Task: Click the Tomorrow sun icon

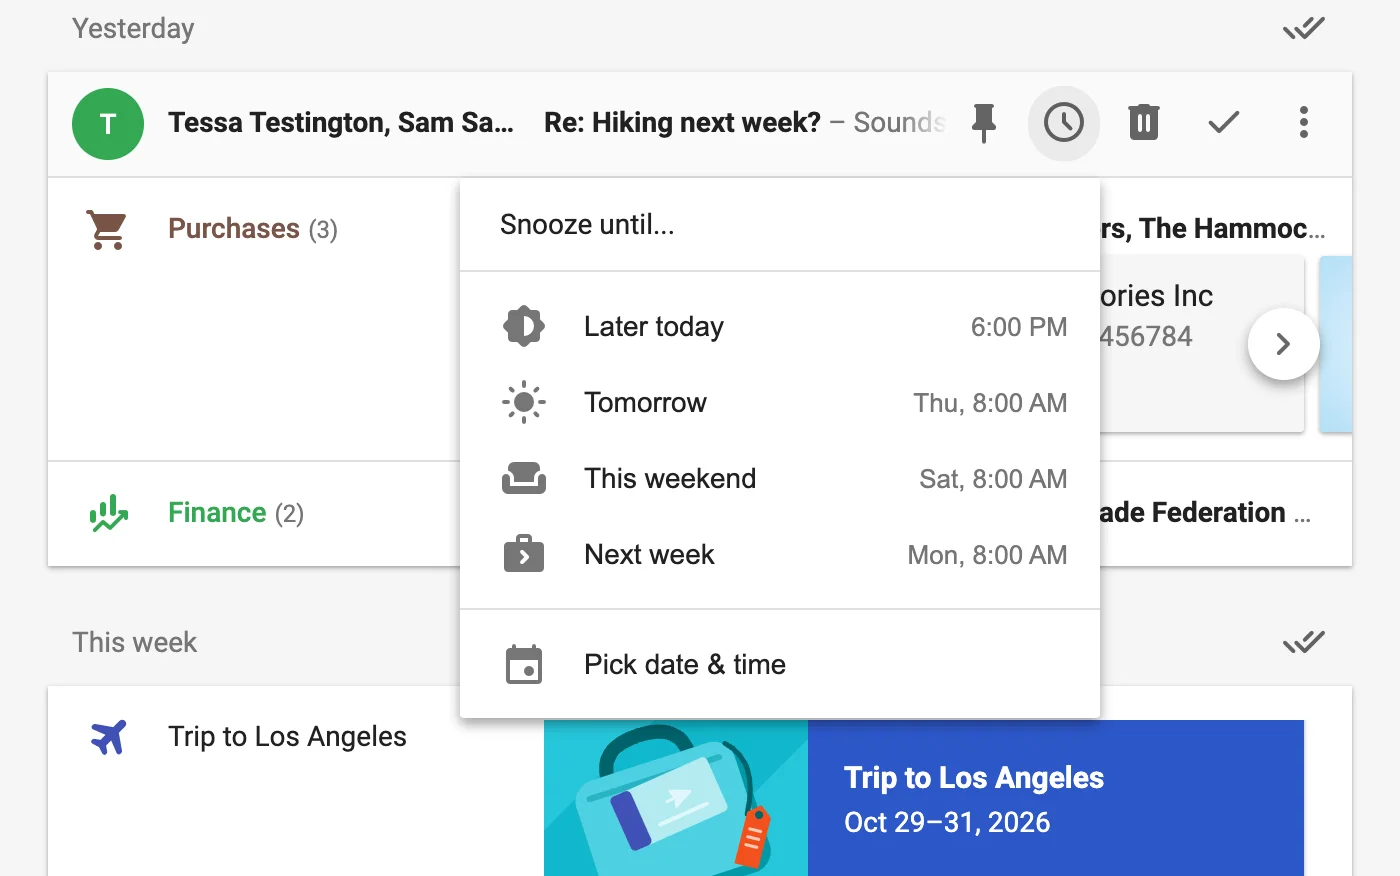Action: 524,403
